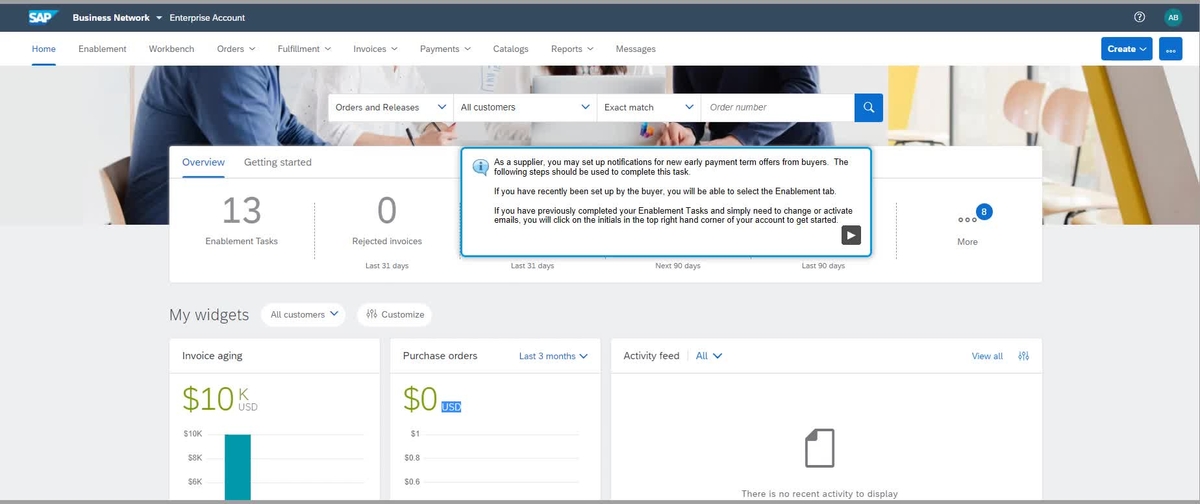Open the Orders and Releases dropdown

pyautogui.click(x=391, y=107)
